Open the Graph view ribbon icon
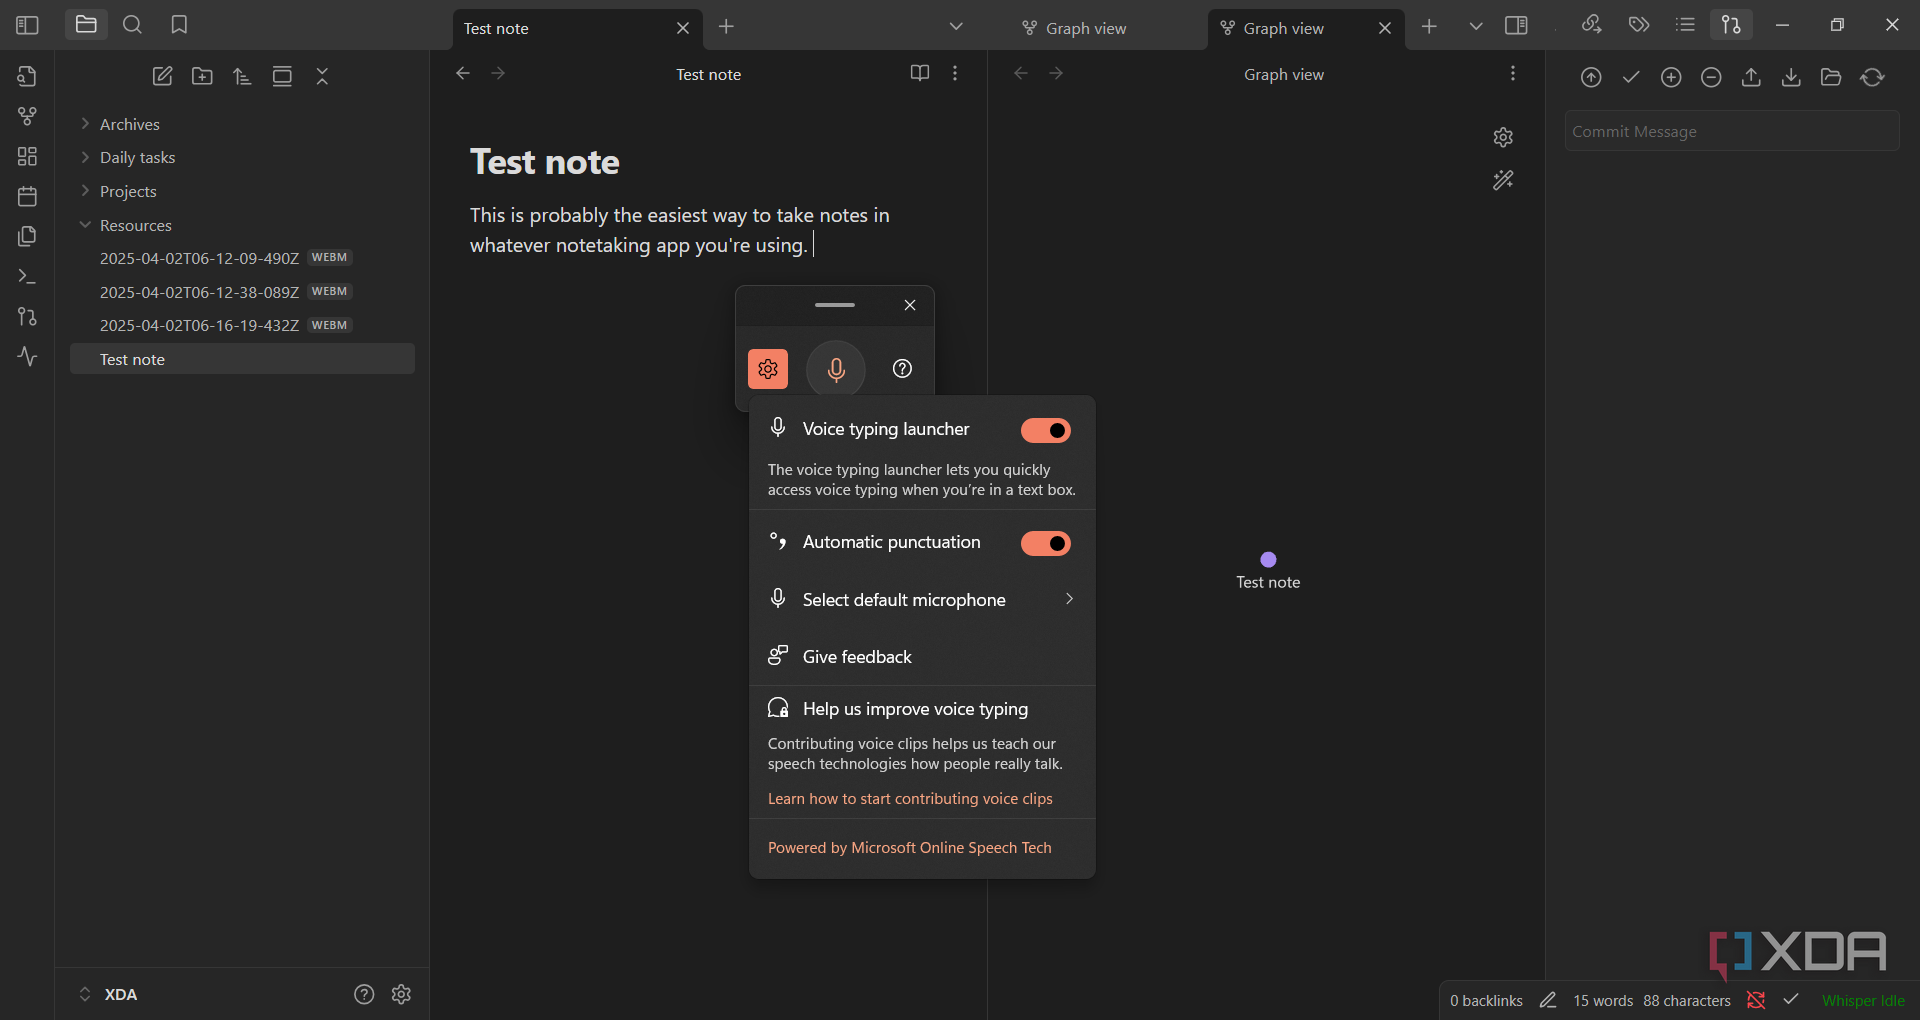 click(x=27, y=116)
